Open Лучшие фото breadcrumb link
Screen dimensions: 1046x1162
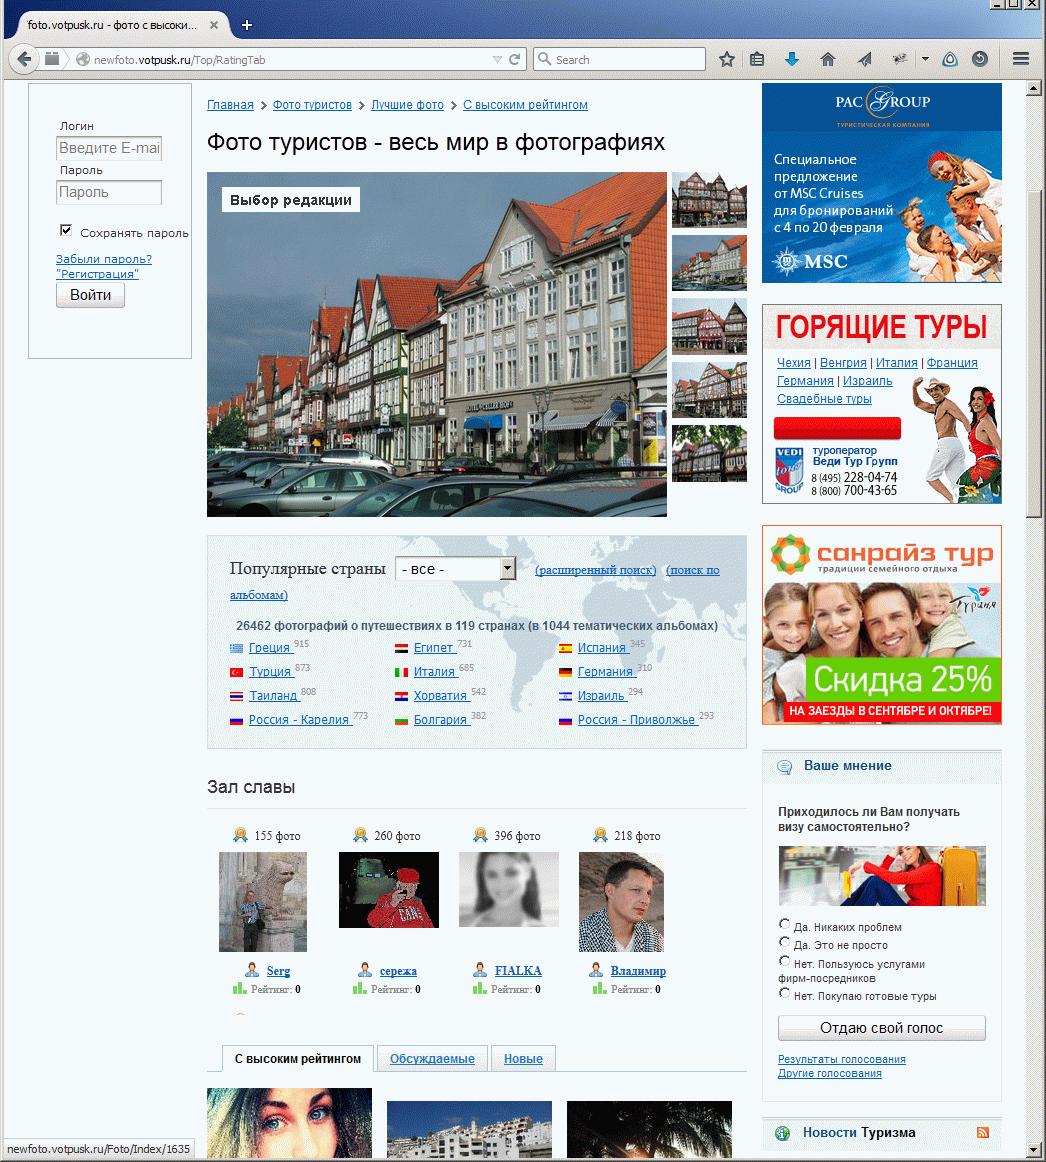point(407,105)
